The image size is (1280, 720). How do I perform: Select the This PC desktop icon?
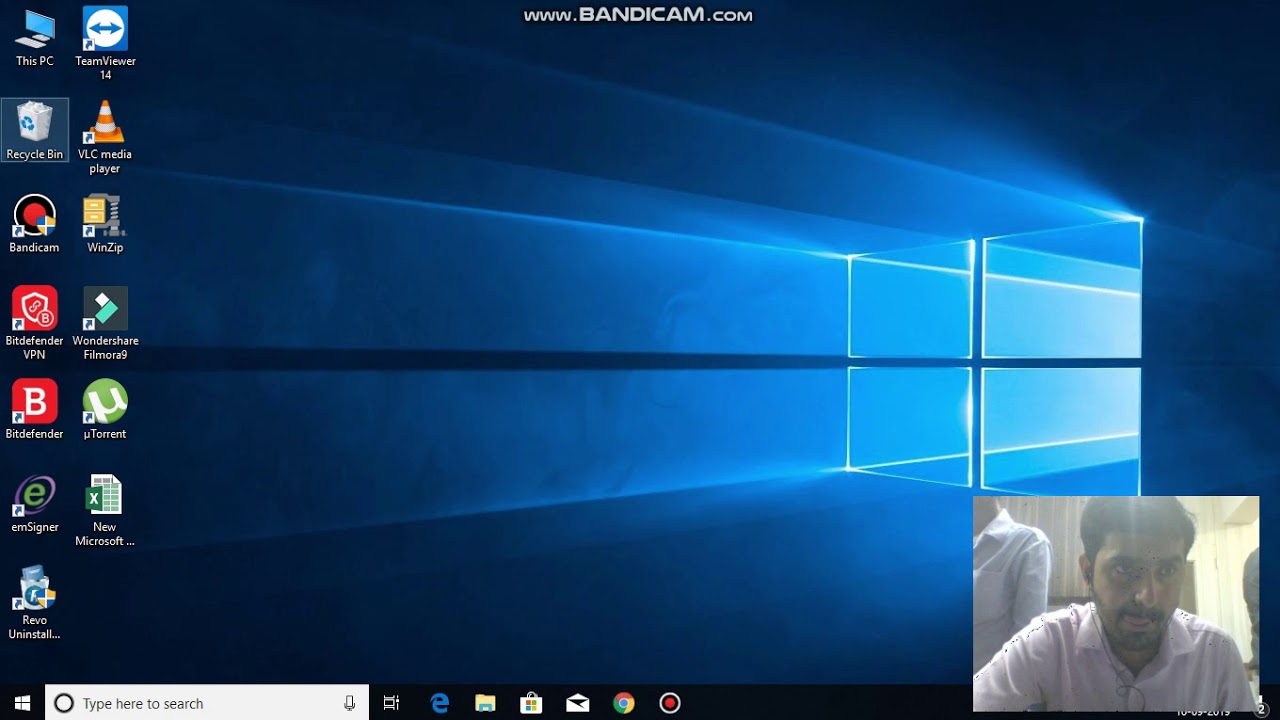pos(35,39)
